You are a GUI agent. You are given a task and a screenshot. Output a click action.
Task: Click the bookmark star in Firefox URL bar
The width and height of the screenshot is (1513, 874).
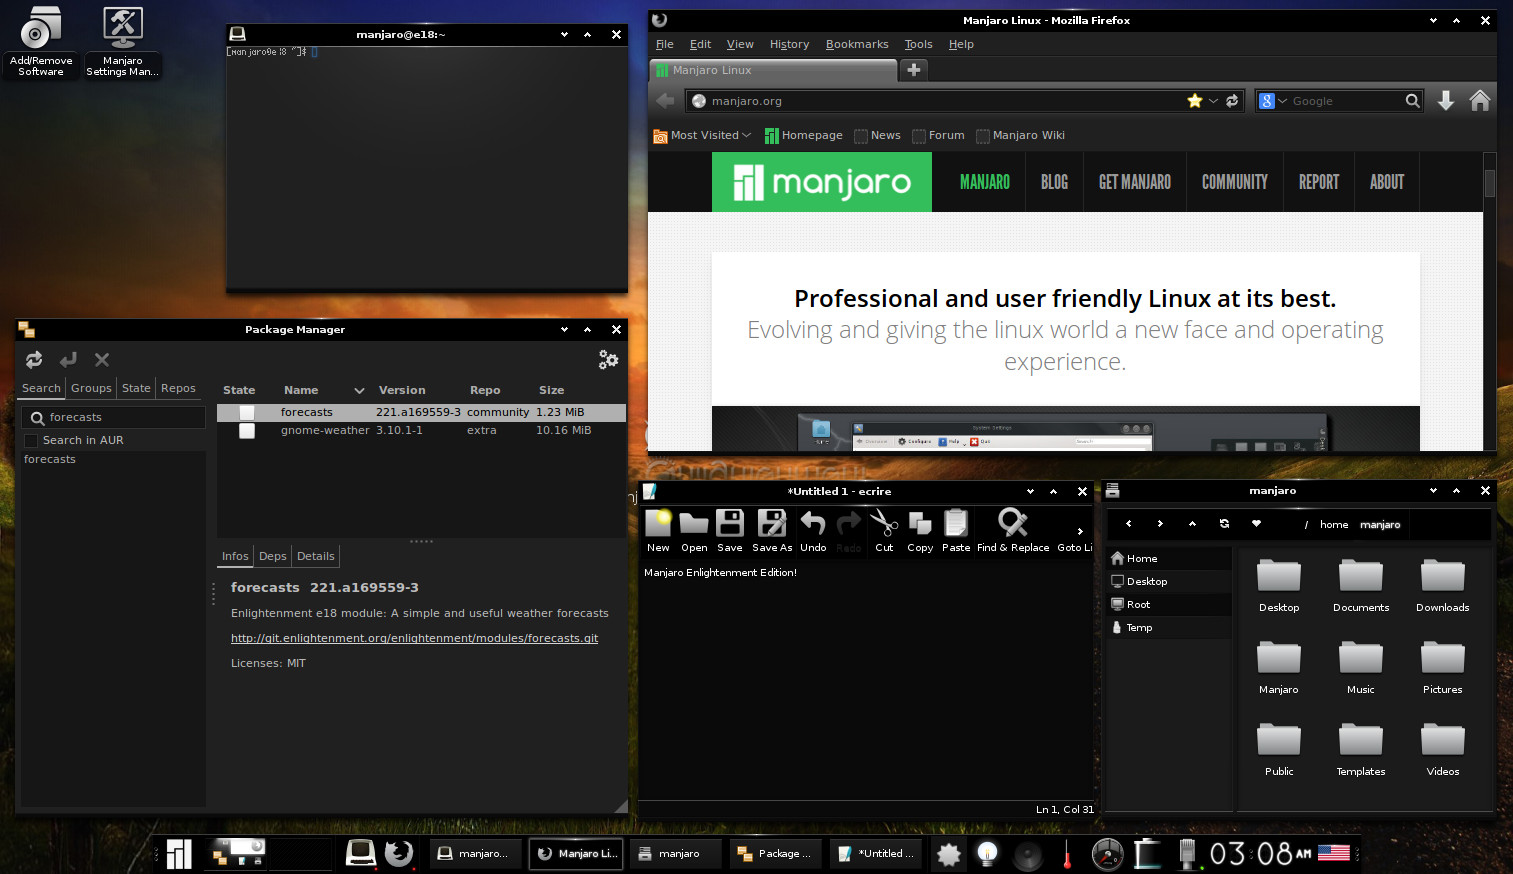click(1194, 101)
